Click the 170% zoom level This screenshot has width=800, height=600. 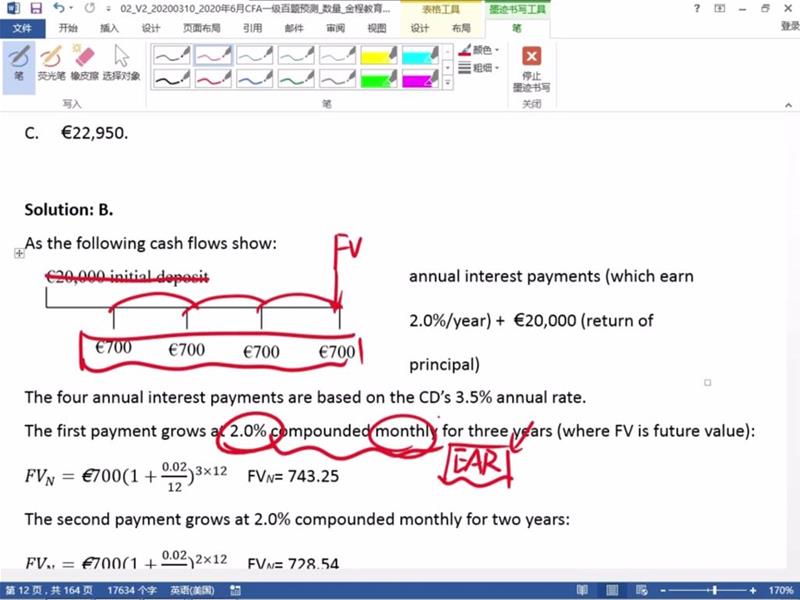781,590
